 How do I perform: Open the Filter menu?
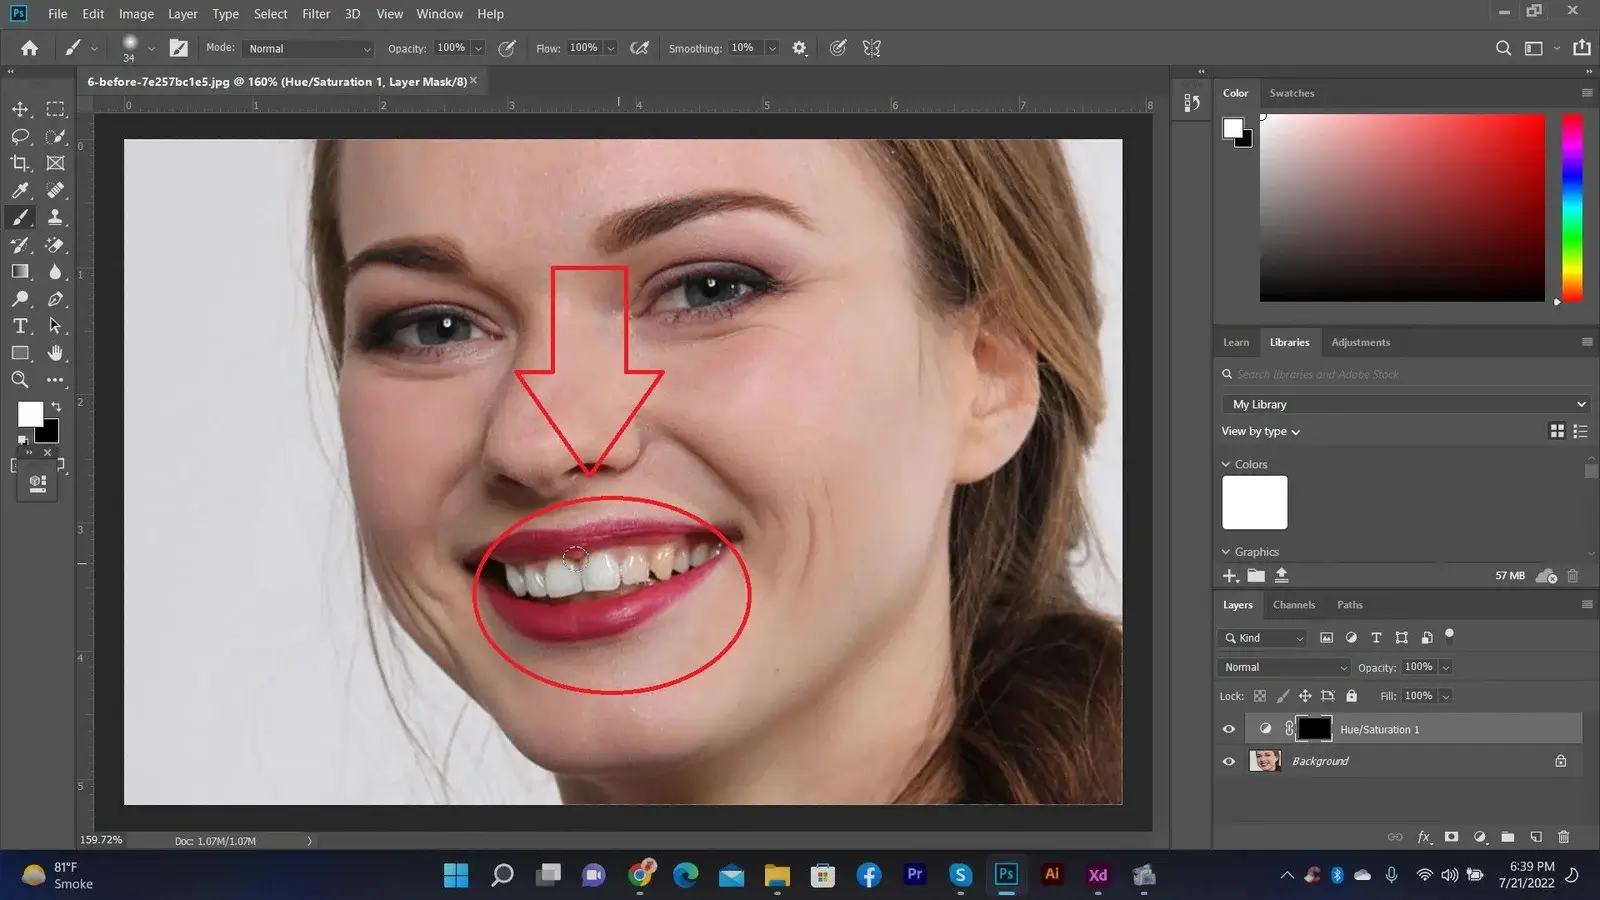(316, 14)
